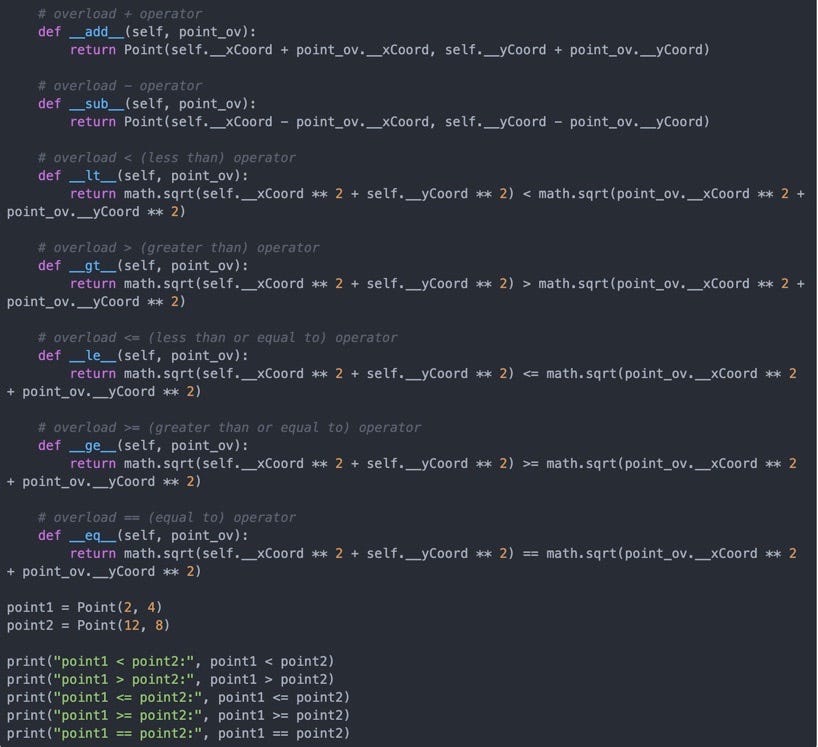Viewport: 818px width, 747px height.
Task: Click the string "point1 == point2:"
Action: [128, 733]
